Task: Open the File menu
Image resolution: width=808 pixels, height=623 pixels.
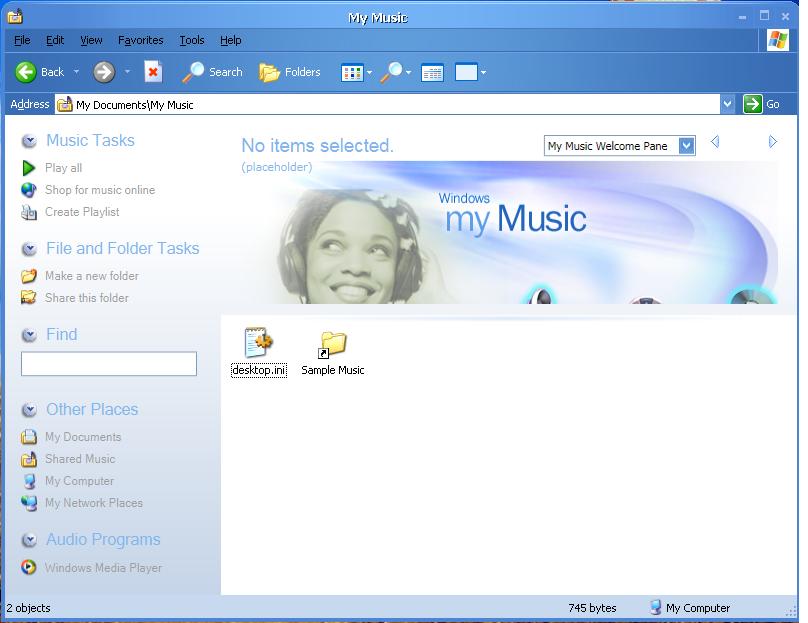Action: tap(22, 40)
